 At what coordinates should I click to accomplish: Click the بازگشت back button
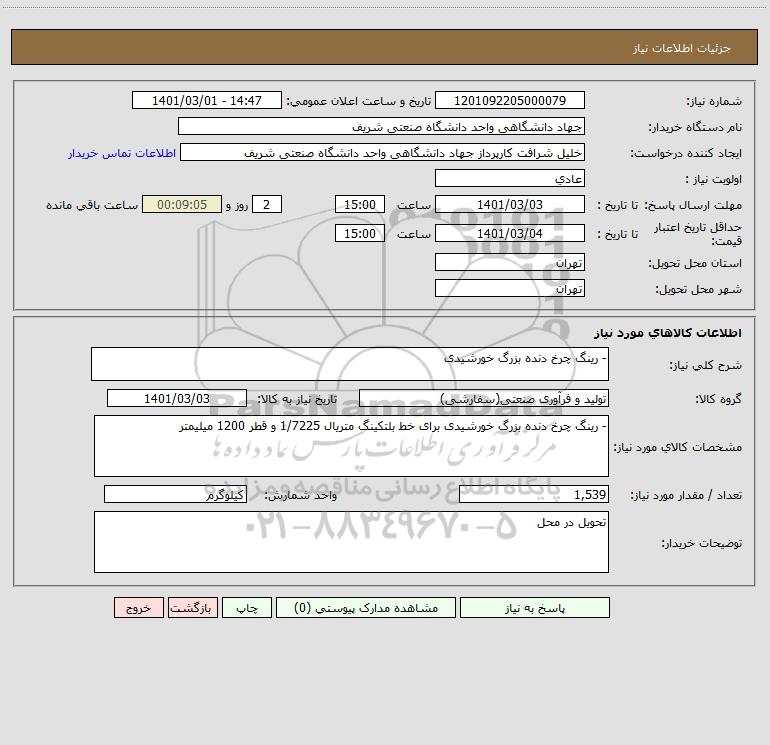click(x=192, y=607)
